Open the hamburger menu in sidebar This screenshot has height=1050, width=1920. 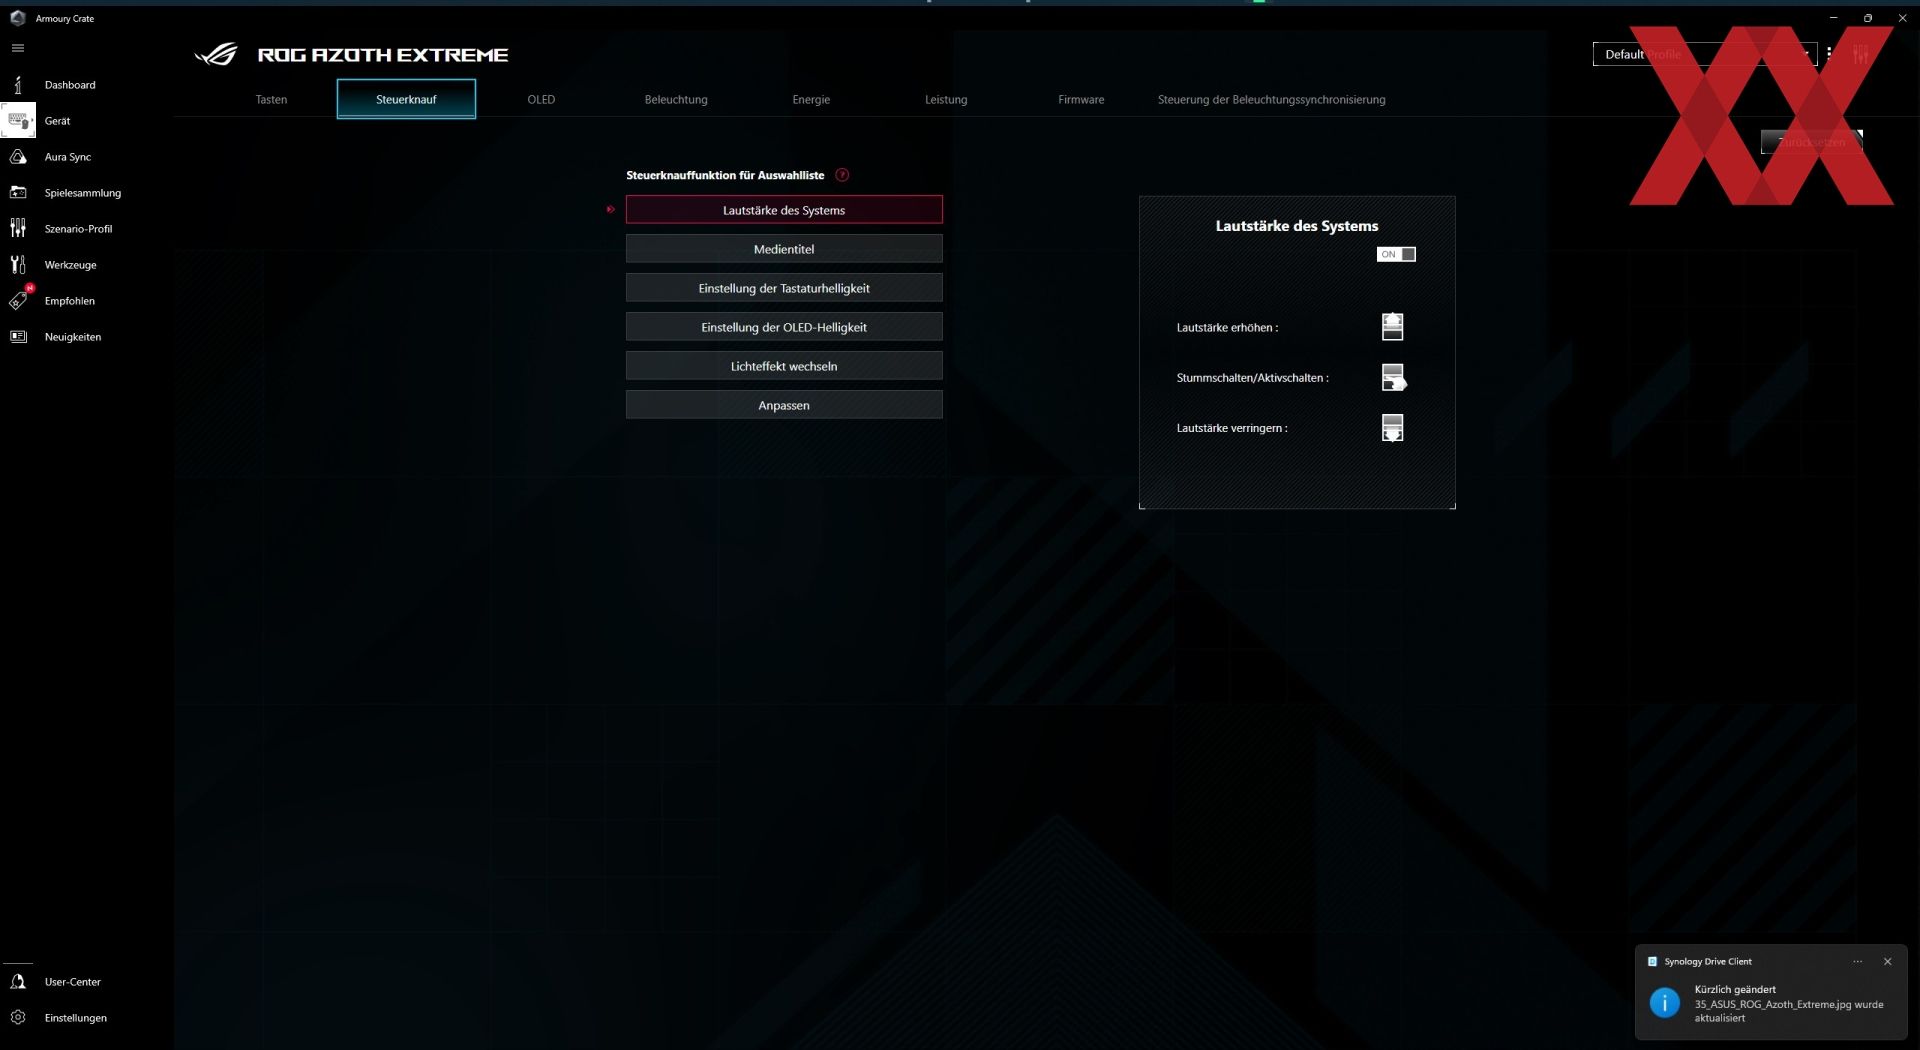(x=17, y=48)
